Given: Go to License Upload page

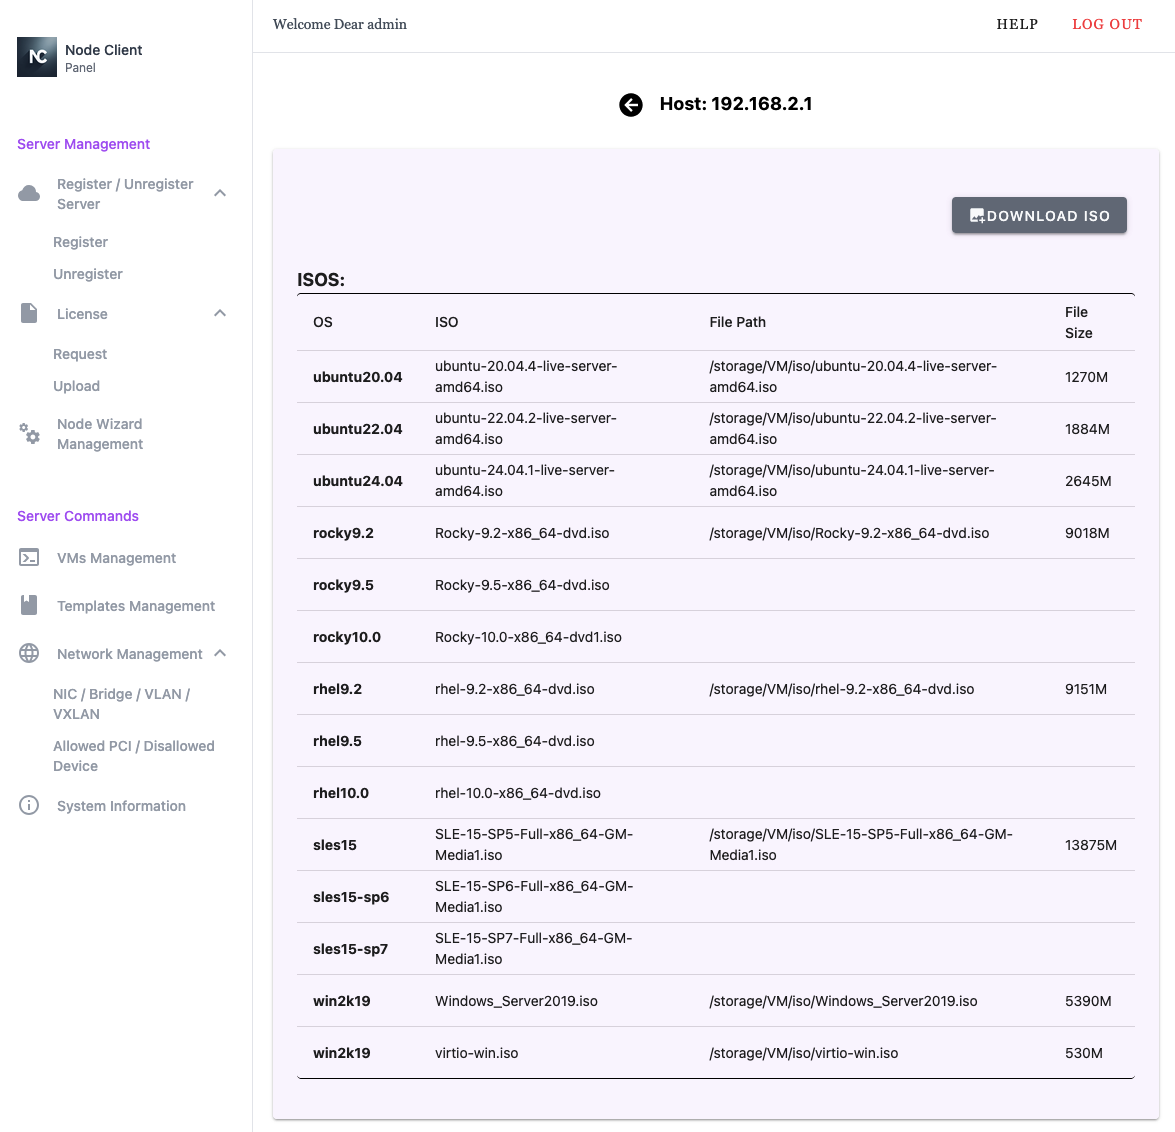Looking at the screenshot, I should coord(76,386).
